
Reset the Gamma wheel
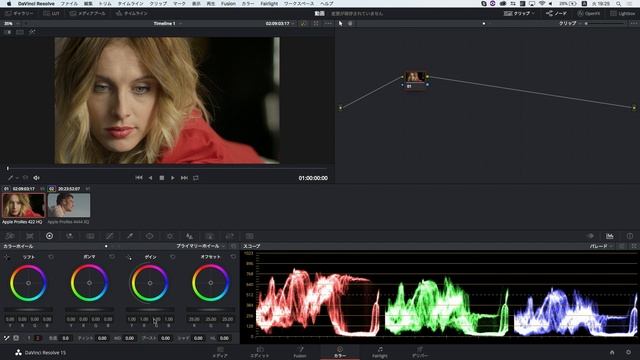112,257
